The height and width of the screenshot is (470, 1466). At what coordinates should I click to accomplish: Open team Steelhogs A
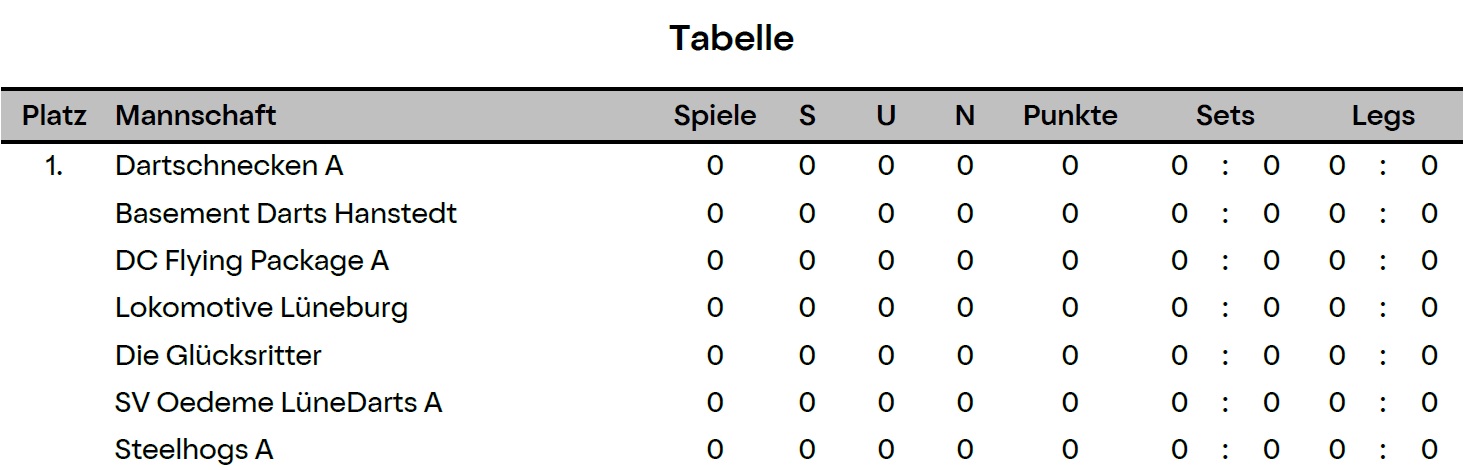[x=194, y=450]
